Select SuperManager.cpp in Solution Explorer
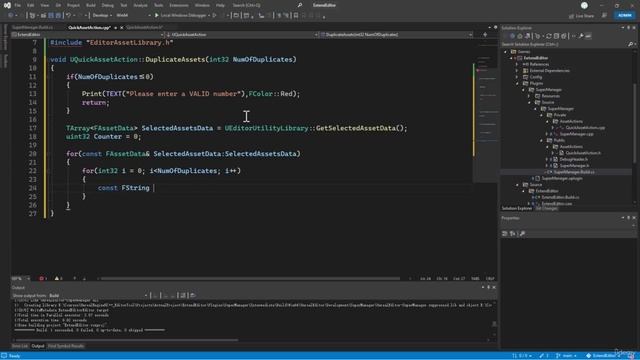The height and width of the screenshot is (360, 640). click(x=576, y=134)
